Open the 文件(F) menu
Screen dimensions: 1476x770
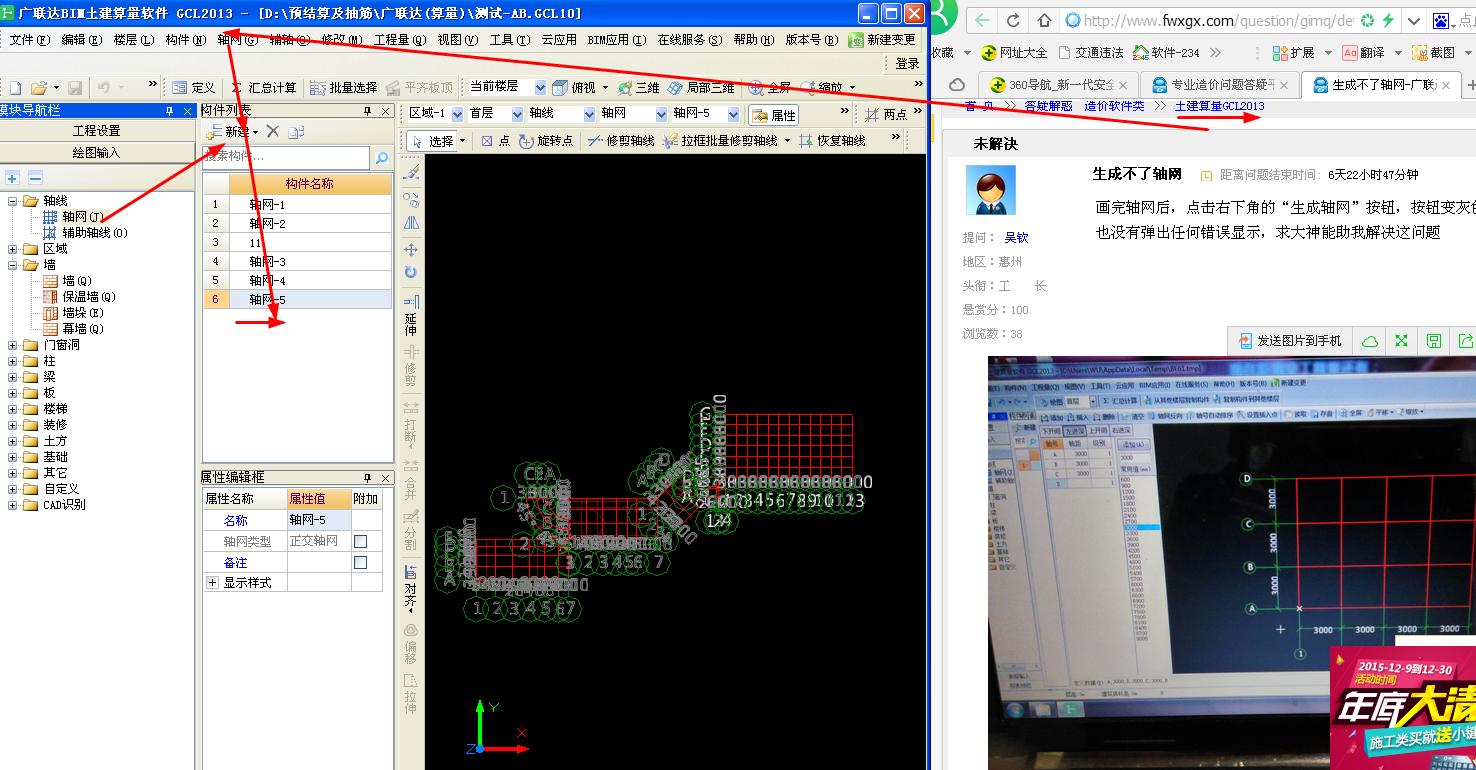point(29,40)
